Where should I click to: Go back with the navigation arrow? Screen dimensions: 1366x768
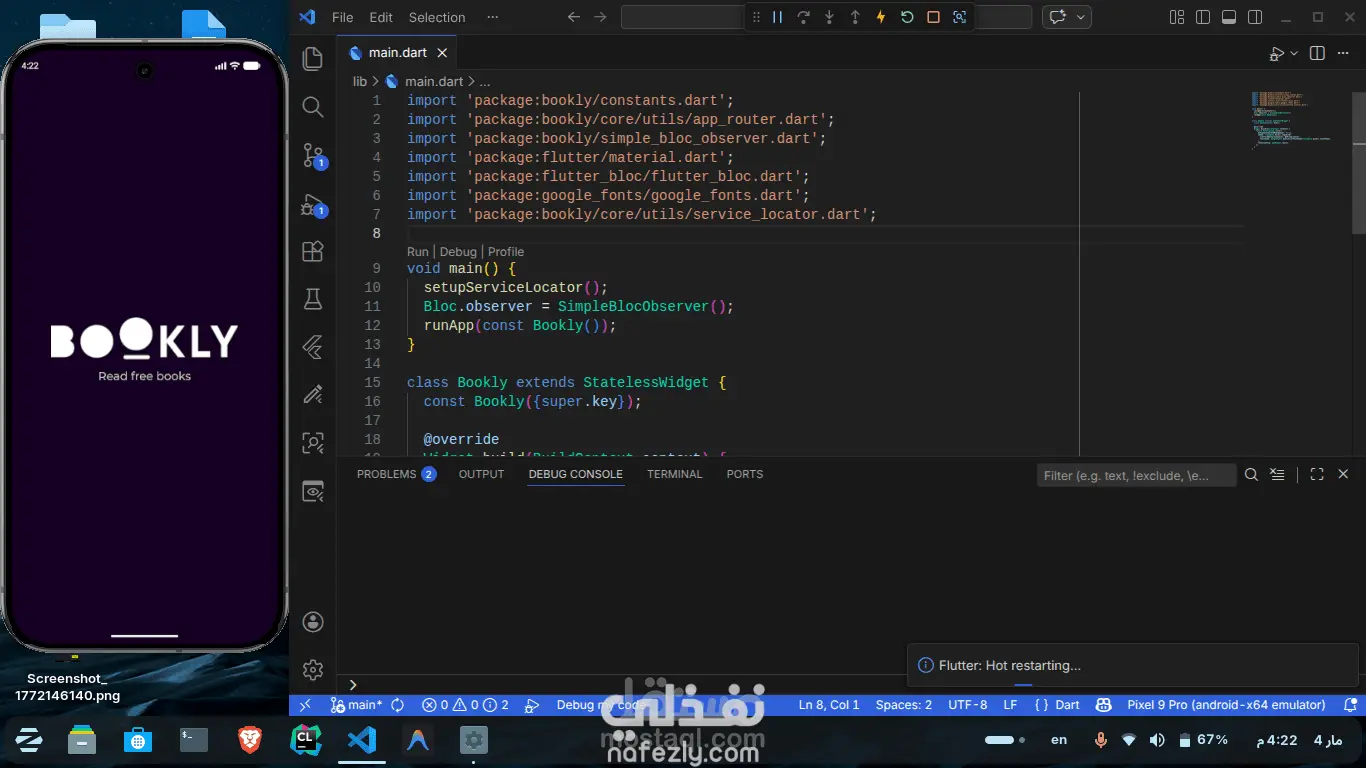coord(574,17)
